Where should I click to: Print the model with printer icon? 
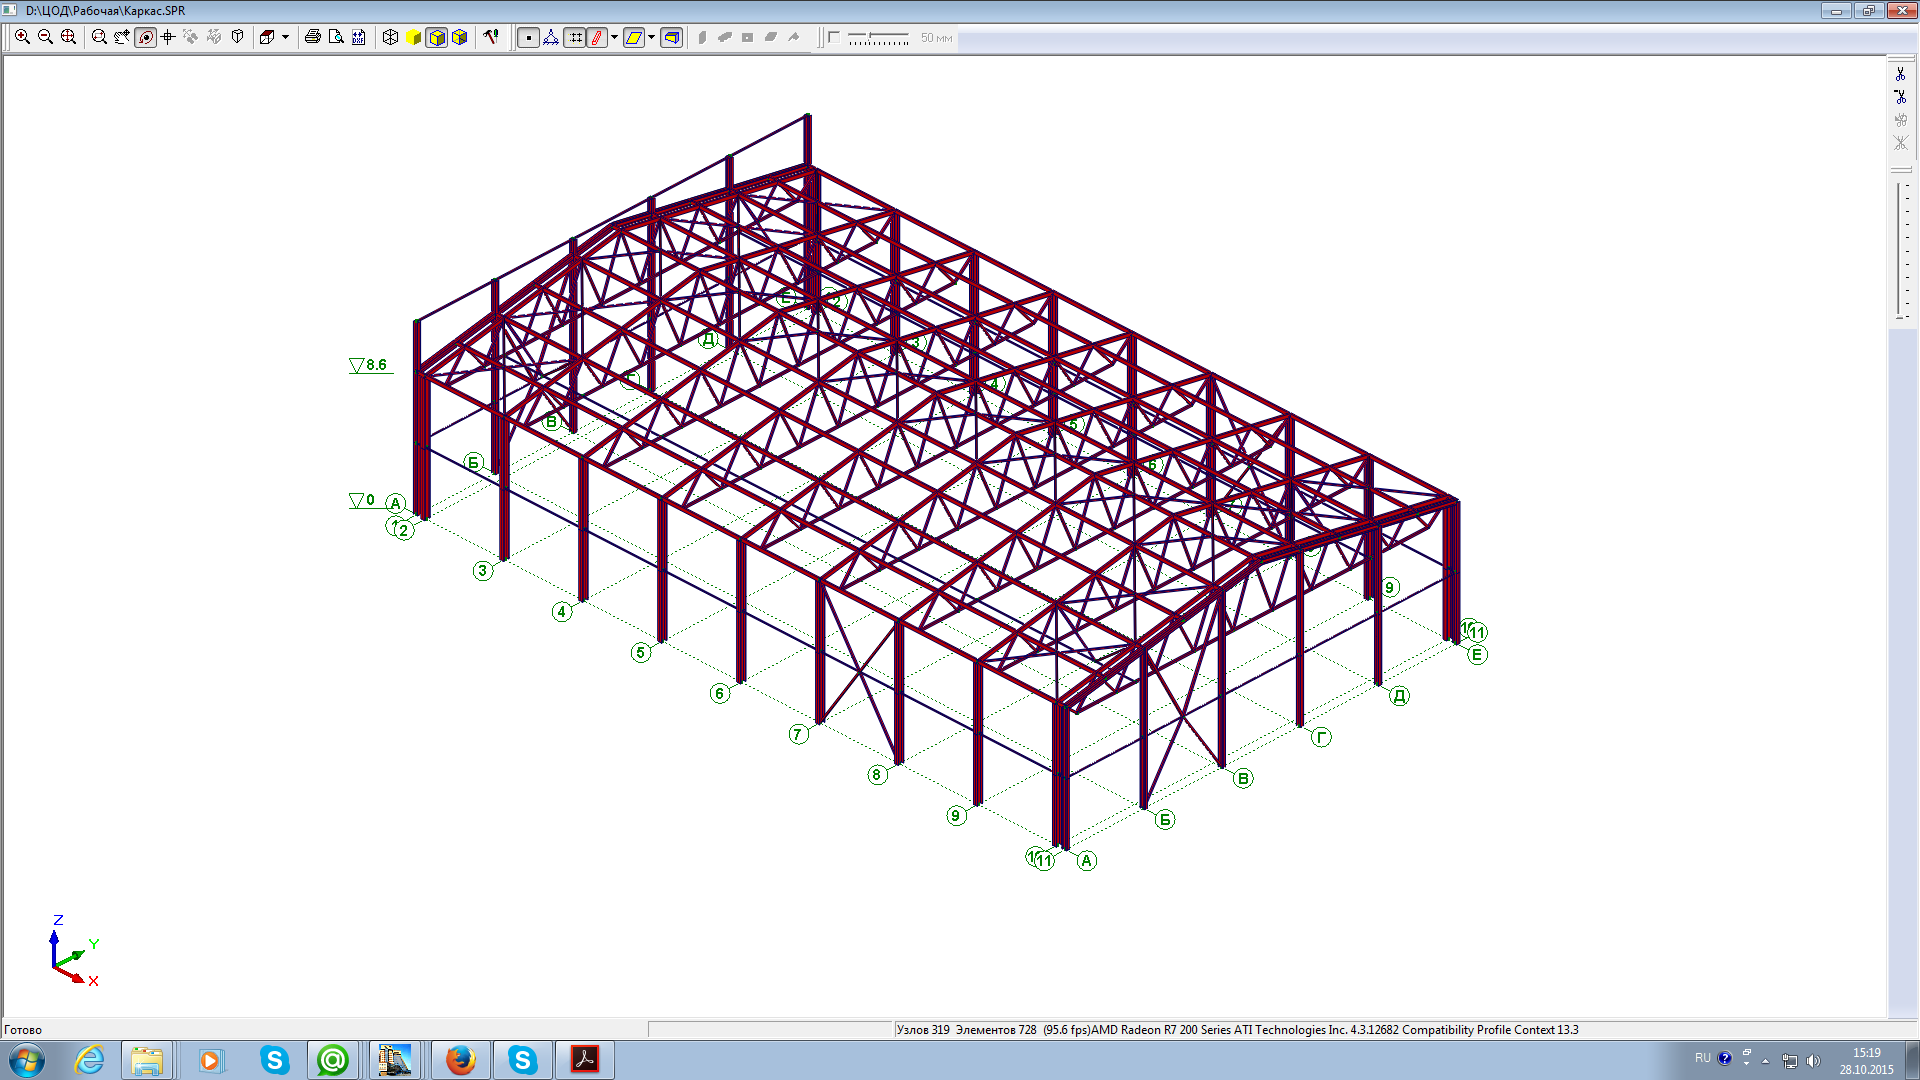click(x=313, y=37)
